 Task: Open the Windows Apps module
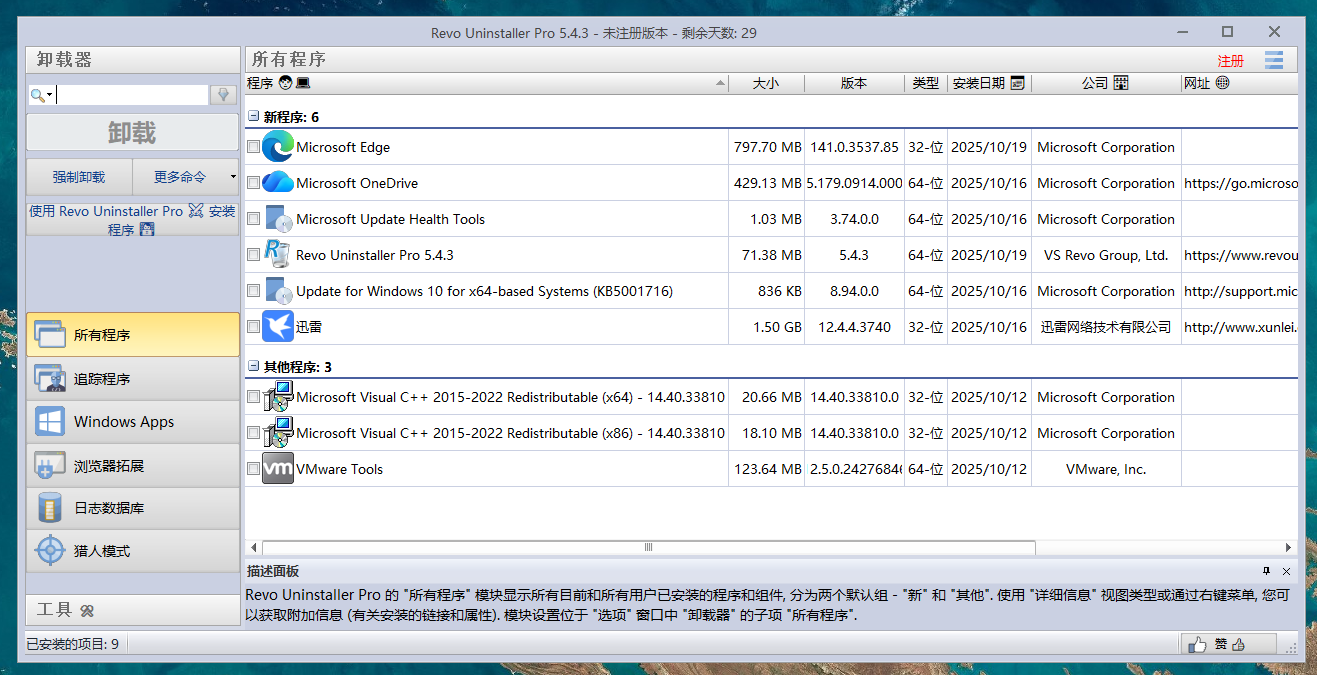coord(133,422)
